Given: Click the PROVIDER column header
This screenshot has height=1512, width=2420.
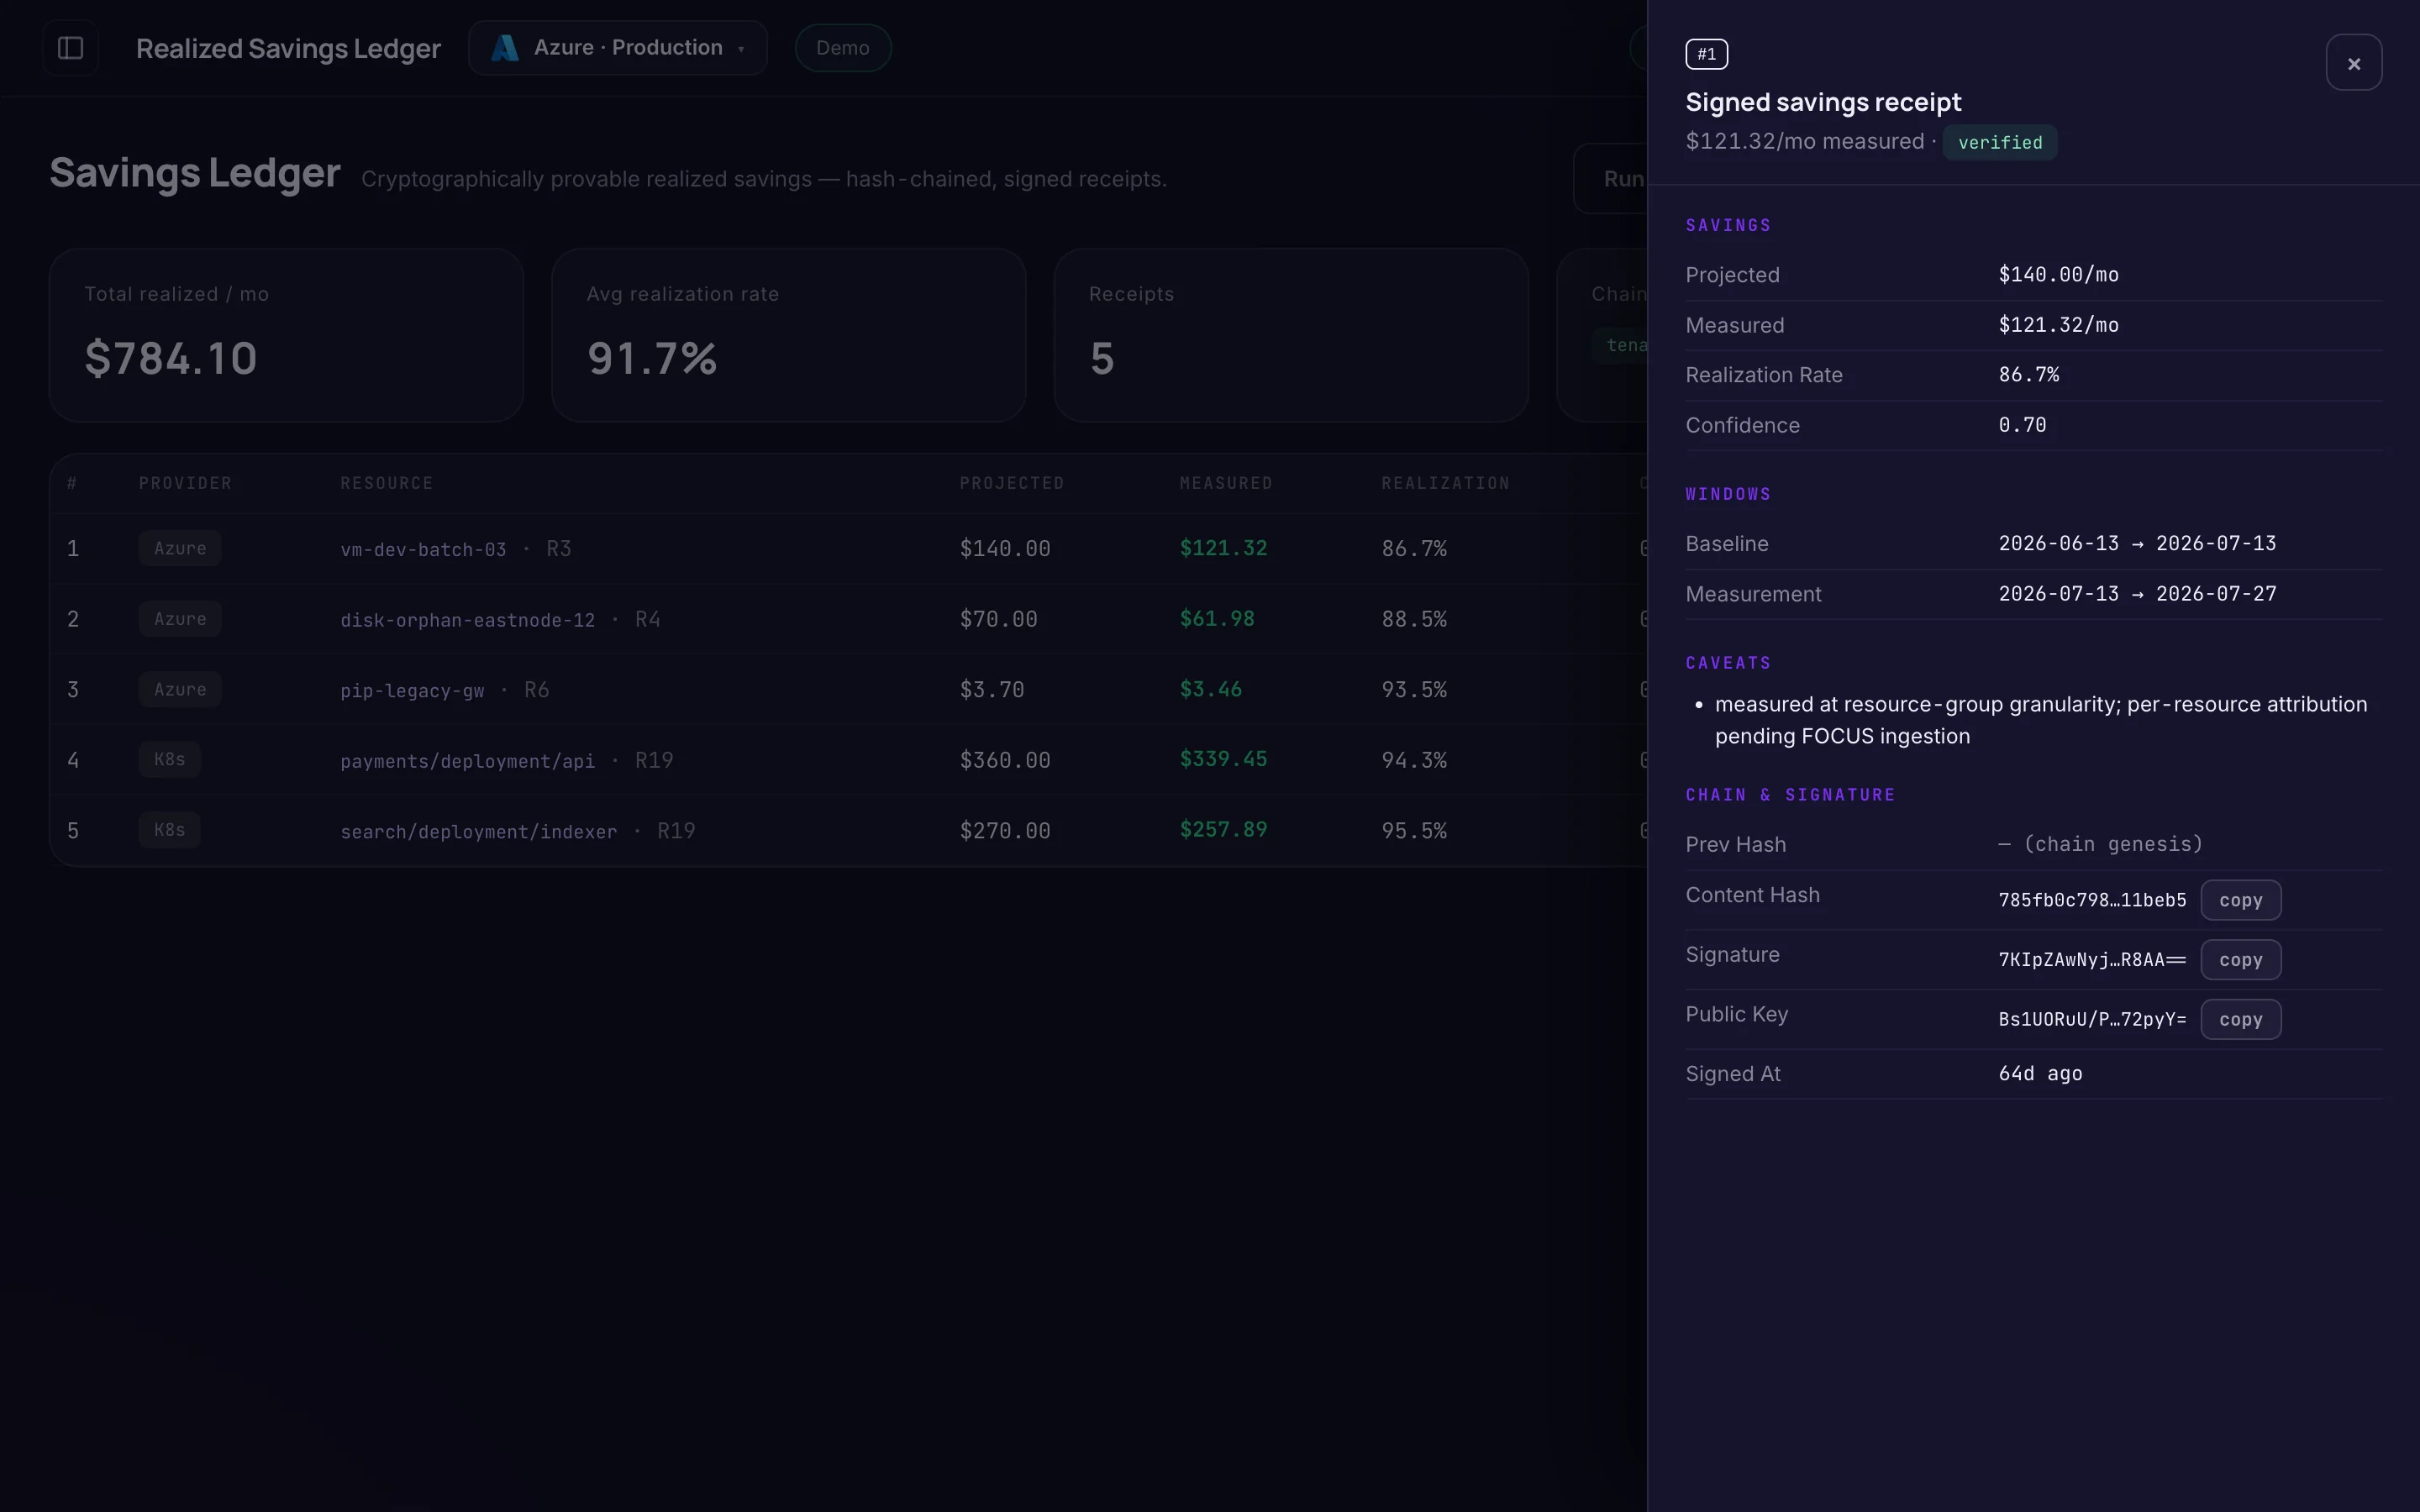Looking at the screenshot, I should pyautogui.click(x=185, y=483).
